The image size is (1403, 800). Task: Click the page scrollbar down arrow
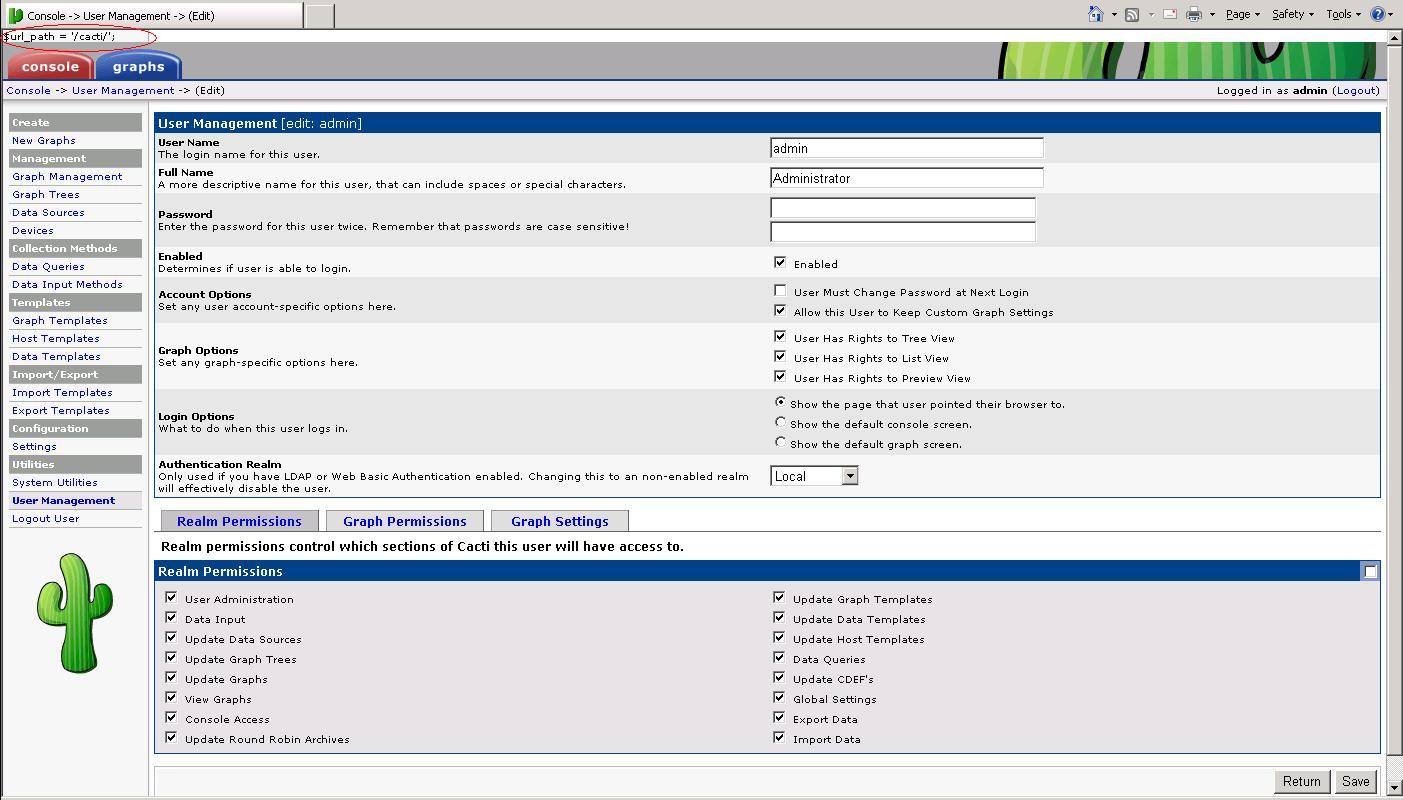(1395, 788)
